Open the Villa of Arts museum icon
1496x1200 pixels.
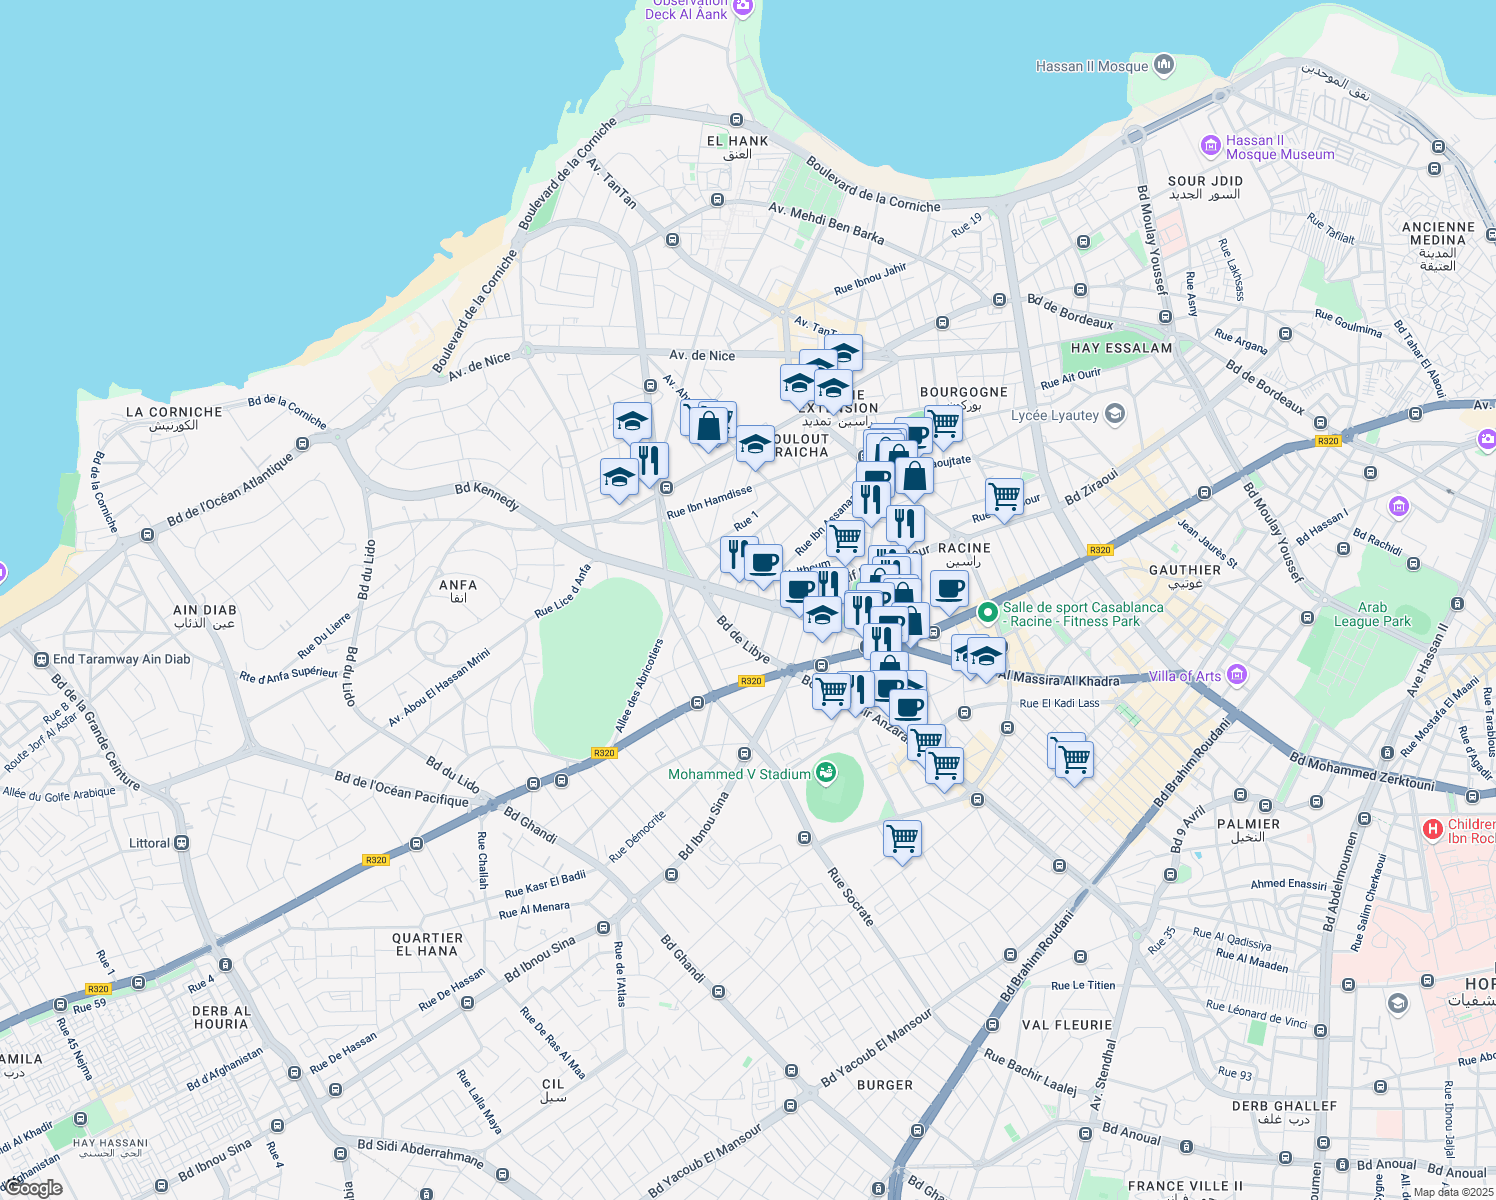1237,675
